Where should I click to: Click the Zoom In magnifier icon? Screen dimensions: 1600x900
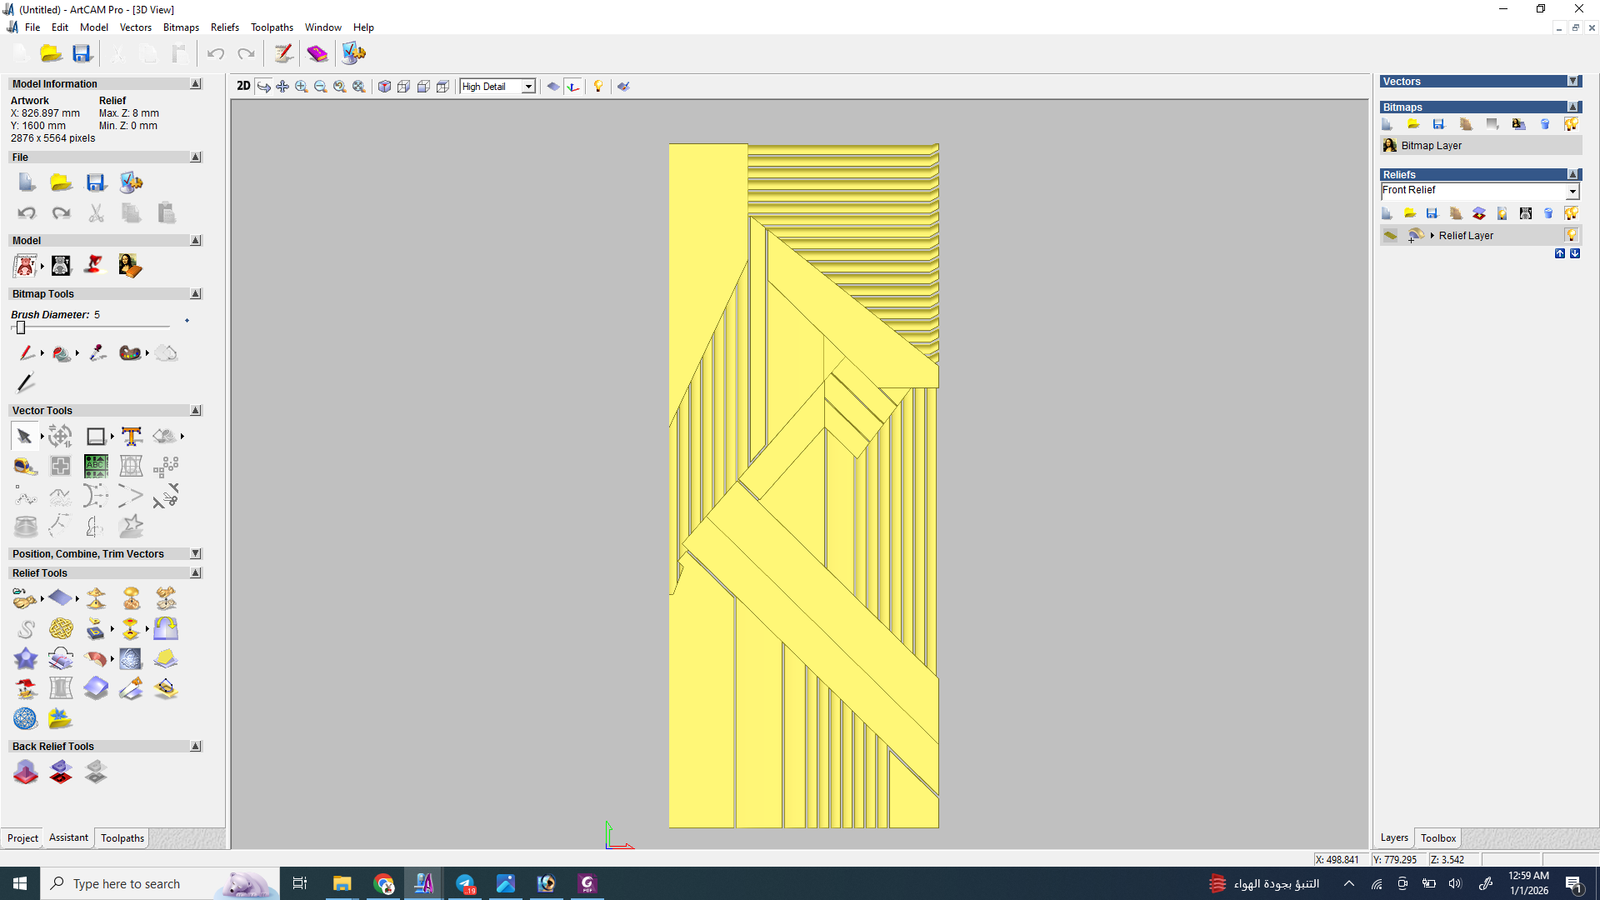pos(301,87)
